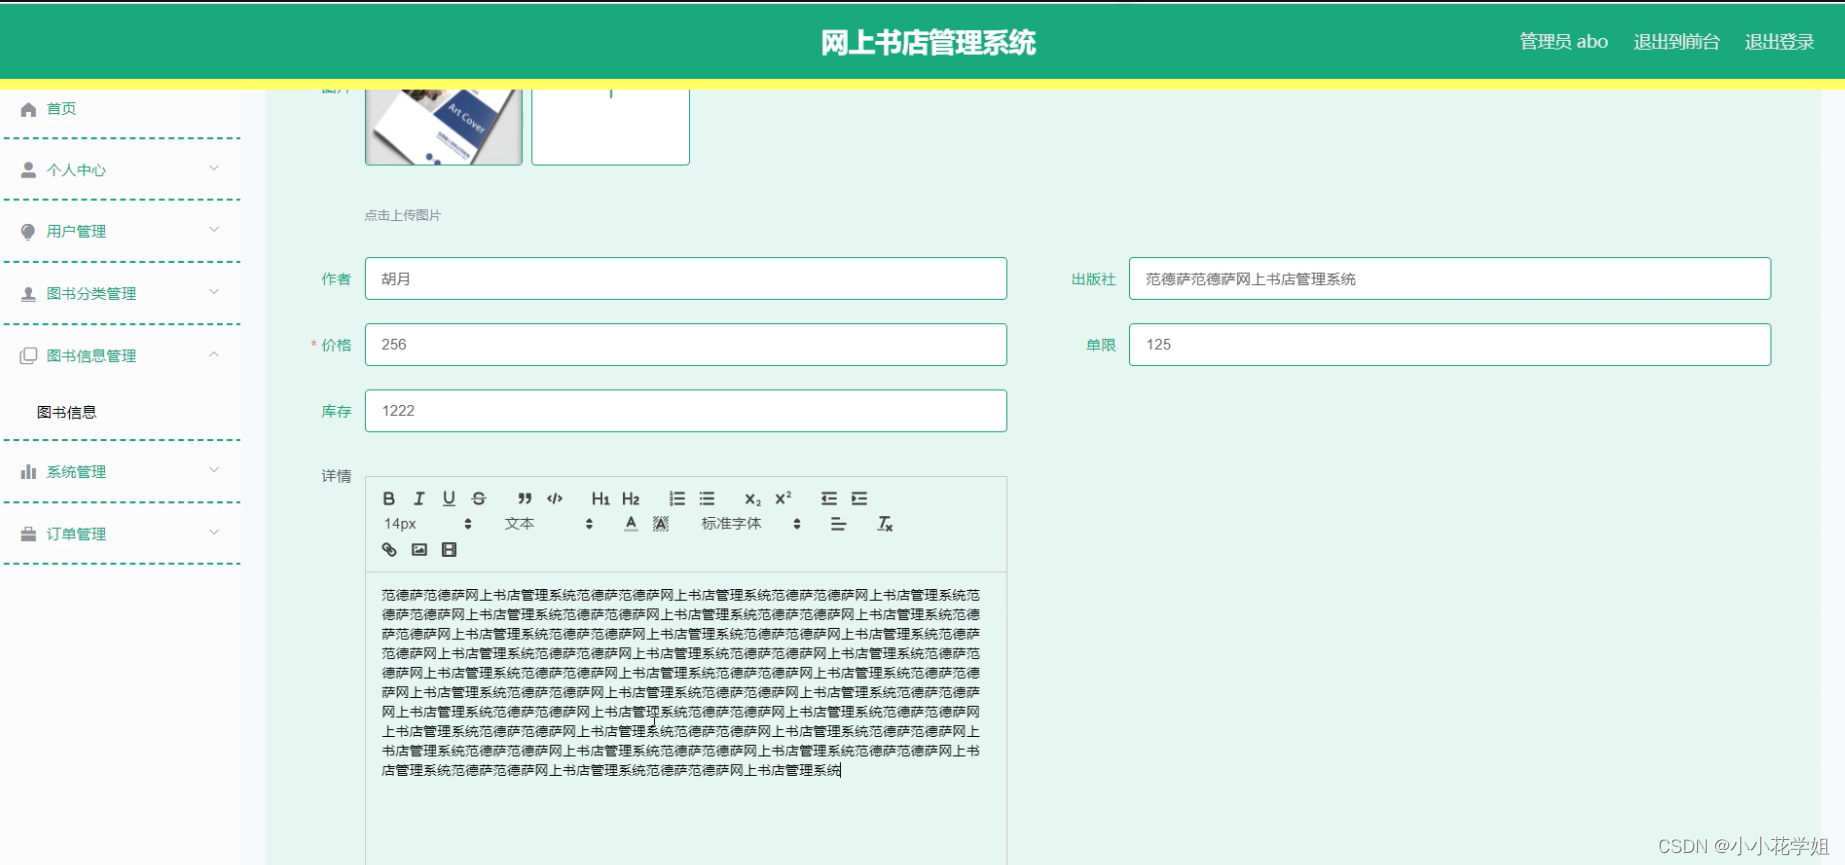Screen dimensions: 1845x865
Task: Select the 图书信息 submenu item
Action: point(67,412)
